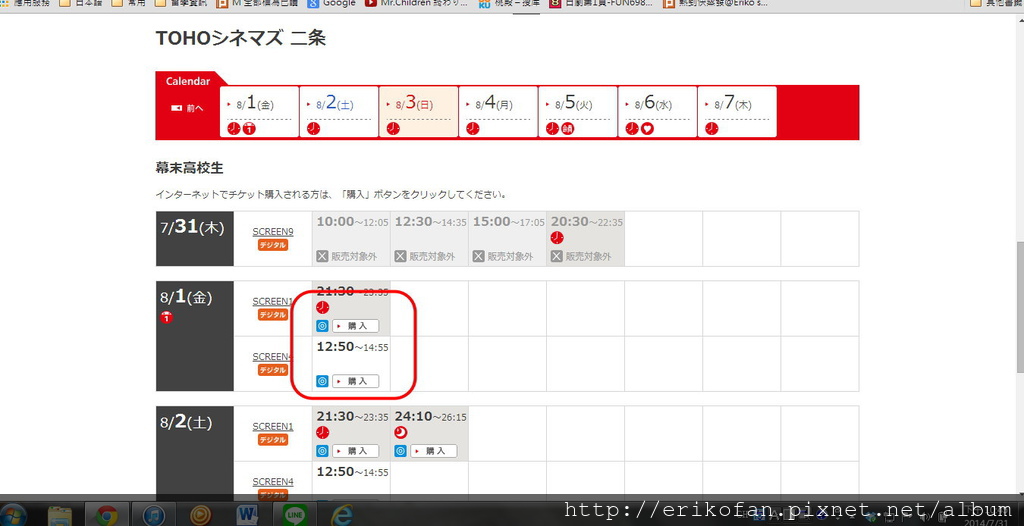This screenshot has height=526, width=1024.
Task: Open the SCREEN4 link in the 8/1(金) row
Action: (x=272, y=357)
